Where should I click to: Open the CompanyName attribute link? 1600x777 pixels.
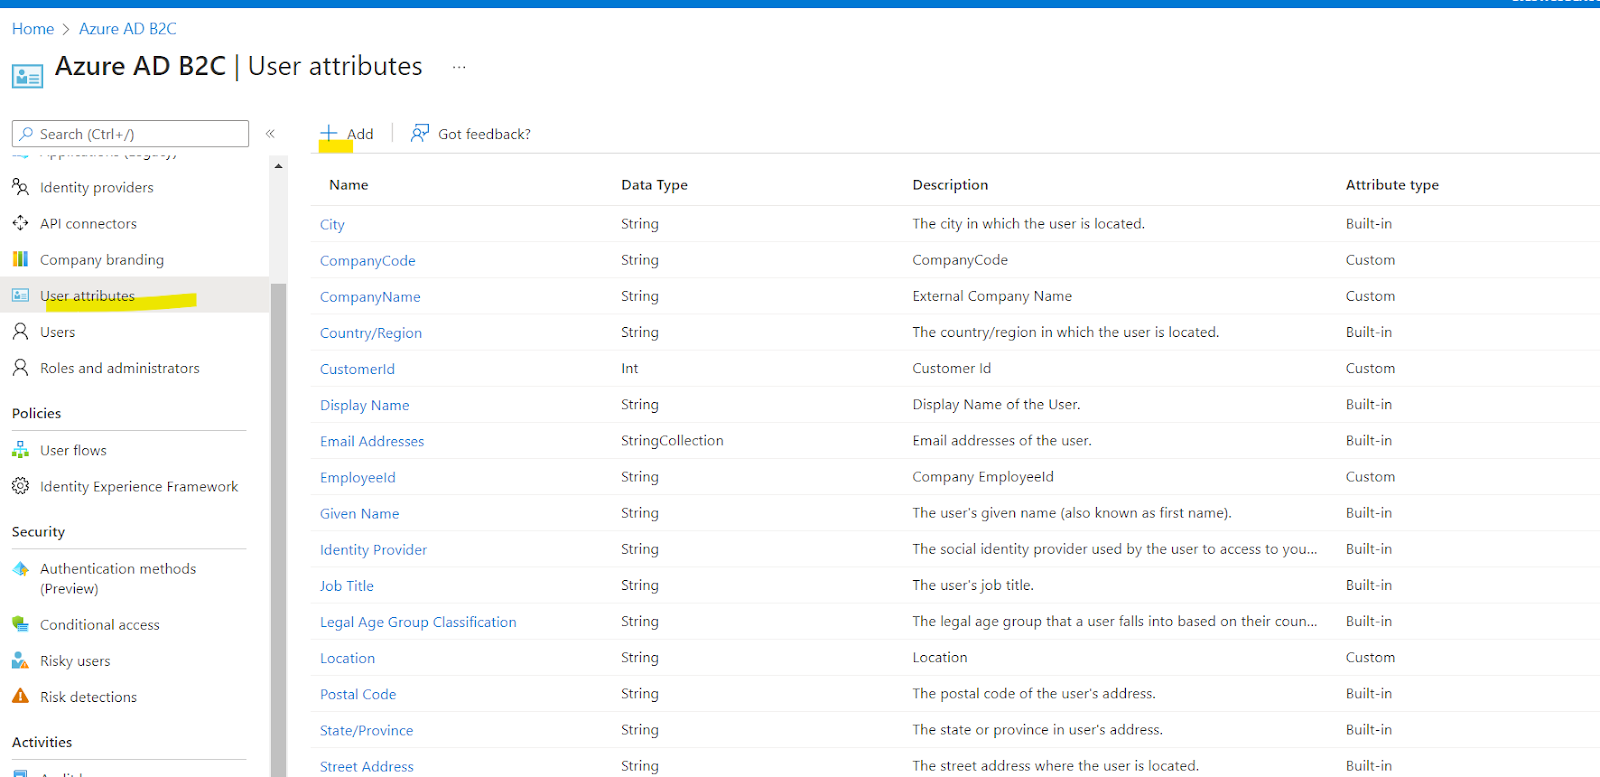(370, 296)
